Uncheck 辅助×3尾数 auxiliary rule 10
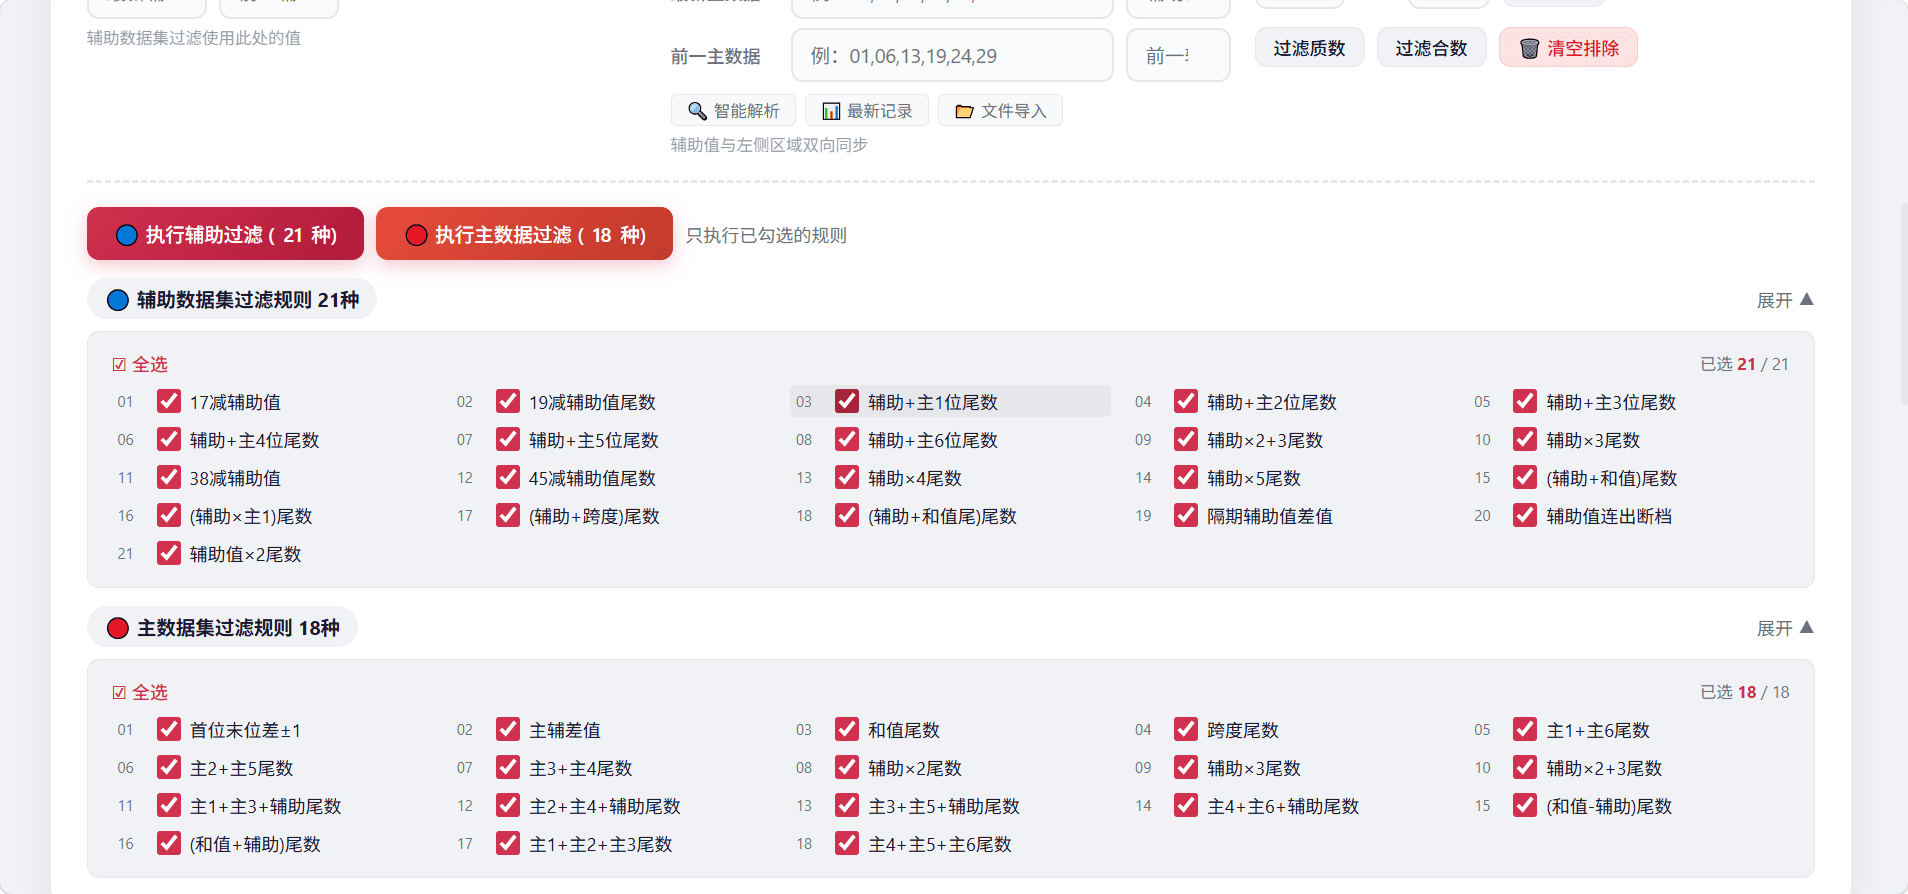 [1525, 439]
